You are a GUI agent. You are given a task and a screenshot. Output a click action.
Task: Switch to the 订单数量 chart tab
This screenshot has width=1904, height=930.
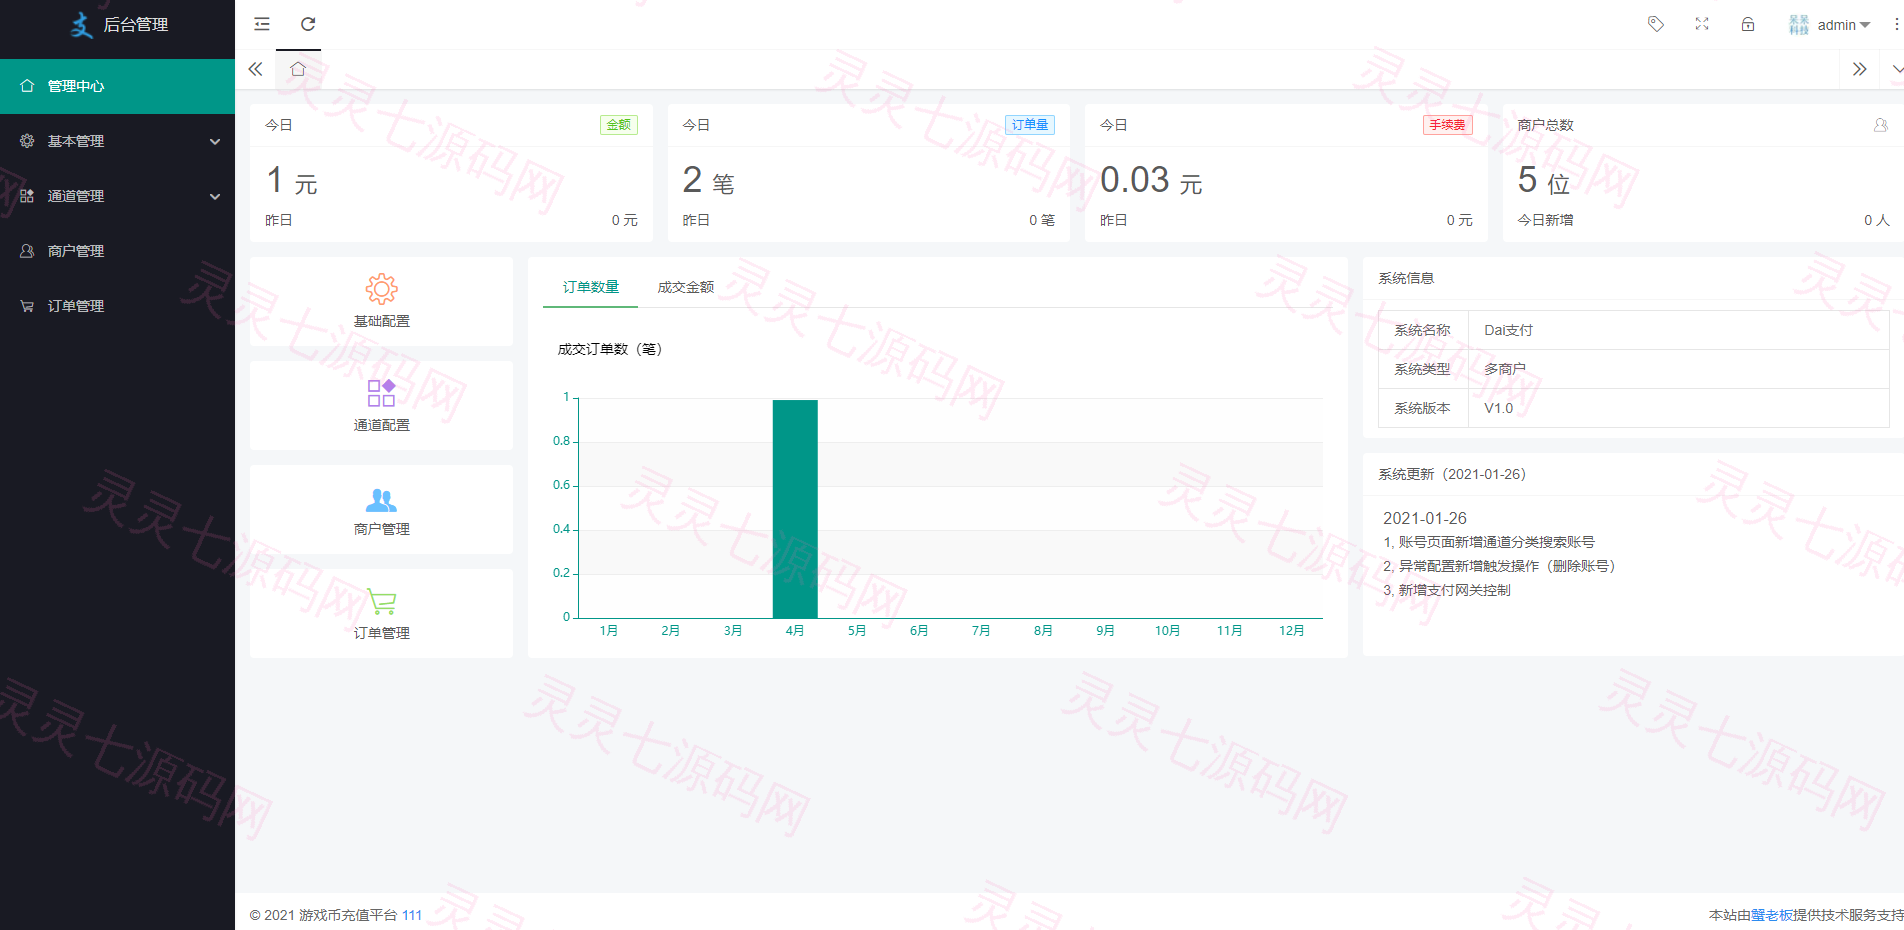[x=590, y=287]
